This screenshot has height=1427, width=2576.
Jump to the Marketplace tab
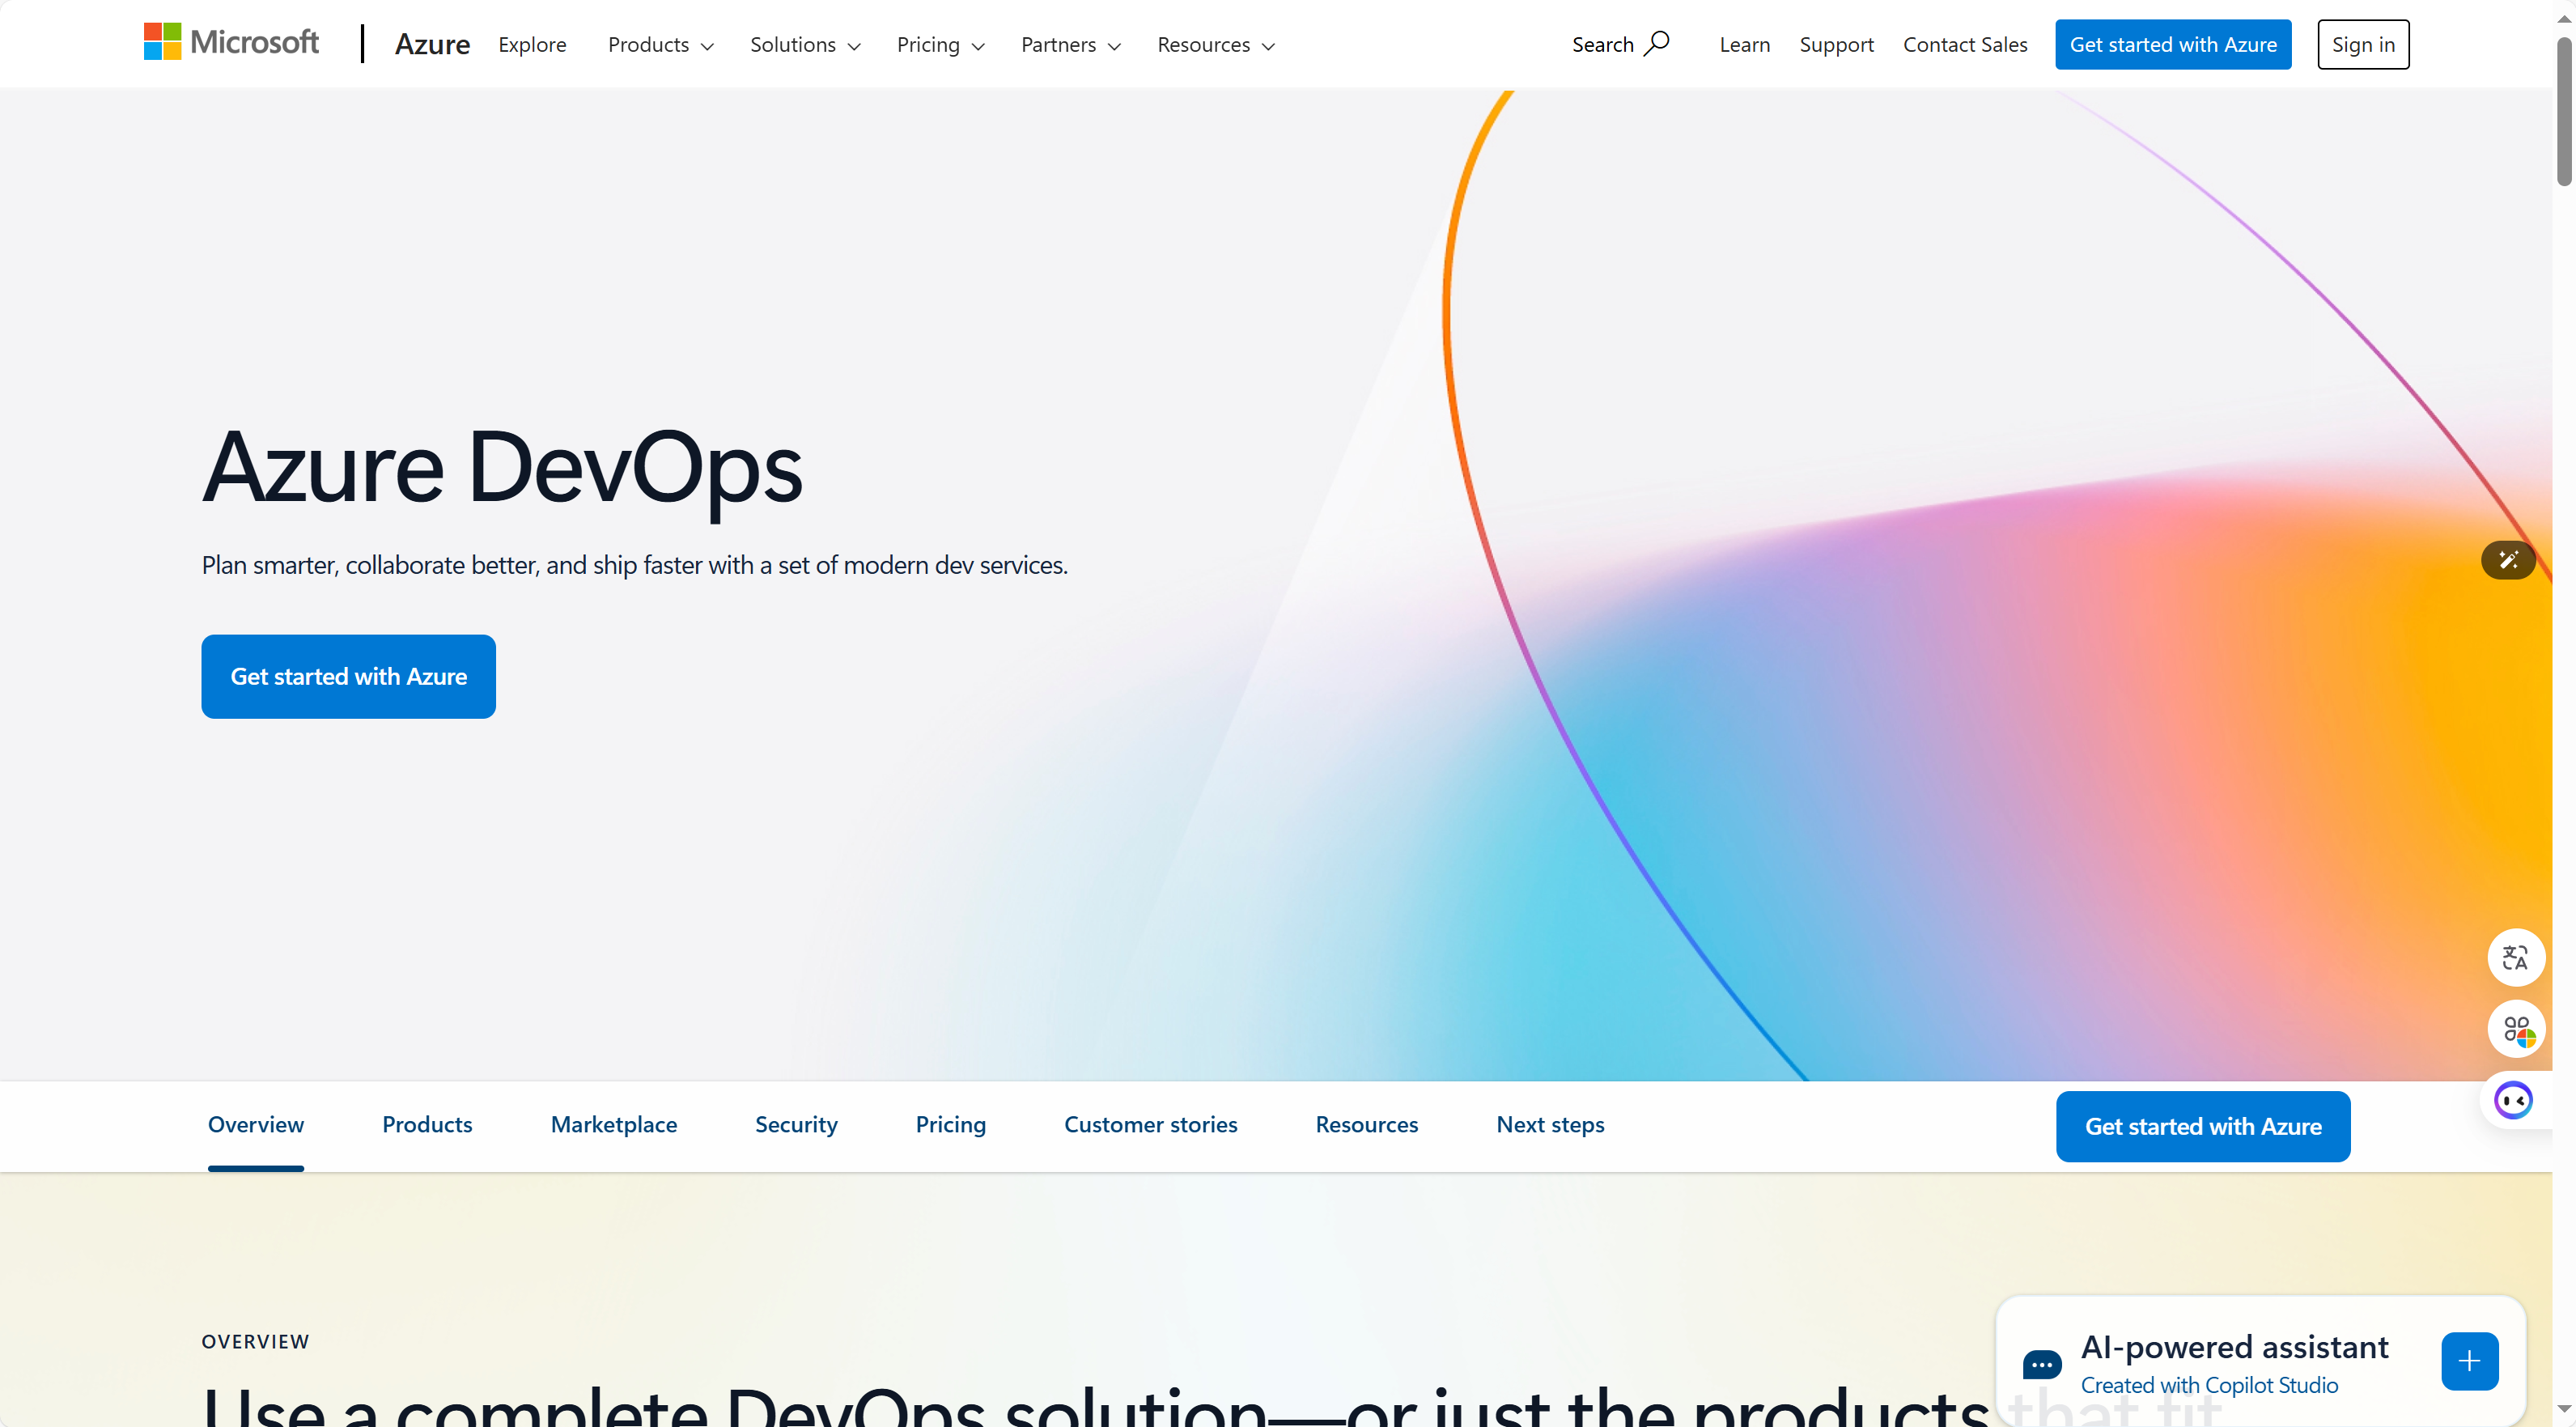click(614, 1125)
